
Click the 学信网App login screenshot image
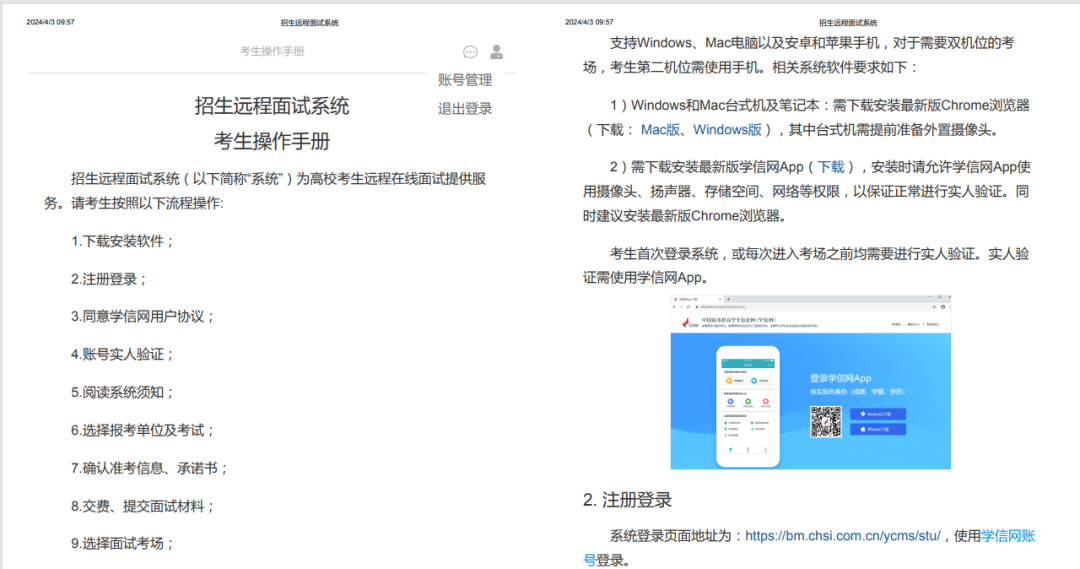(811, 382)
